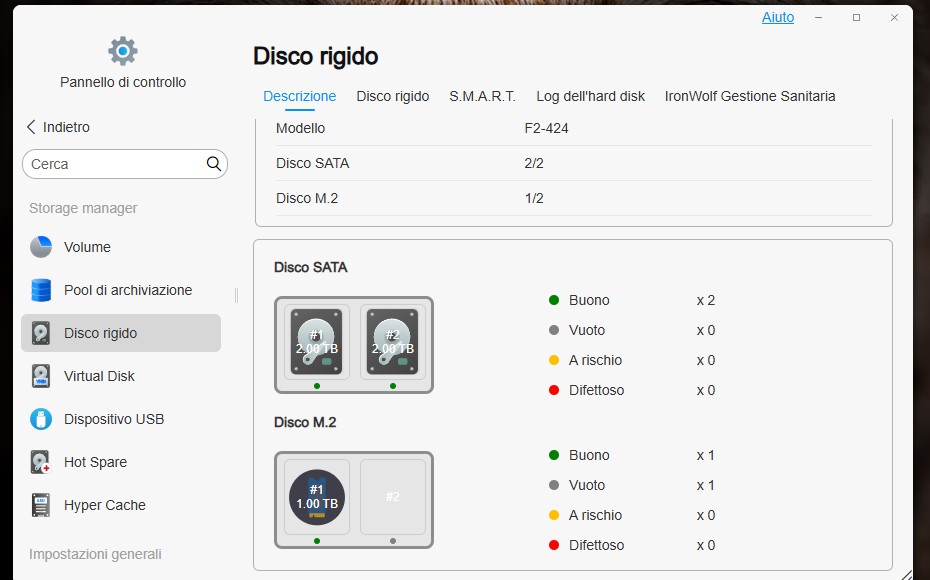The width and height of the screenshot is (930, 580).
Task: Click the search magnifier icon
Action: point(214,164)
